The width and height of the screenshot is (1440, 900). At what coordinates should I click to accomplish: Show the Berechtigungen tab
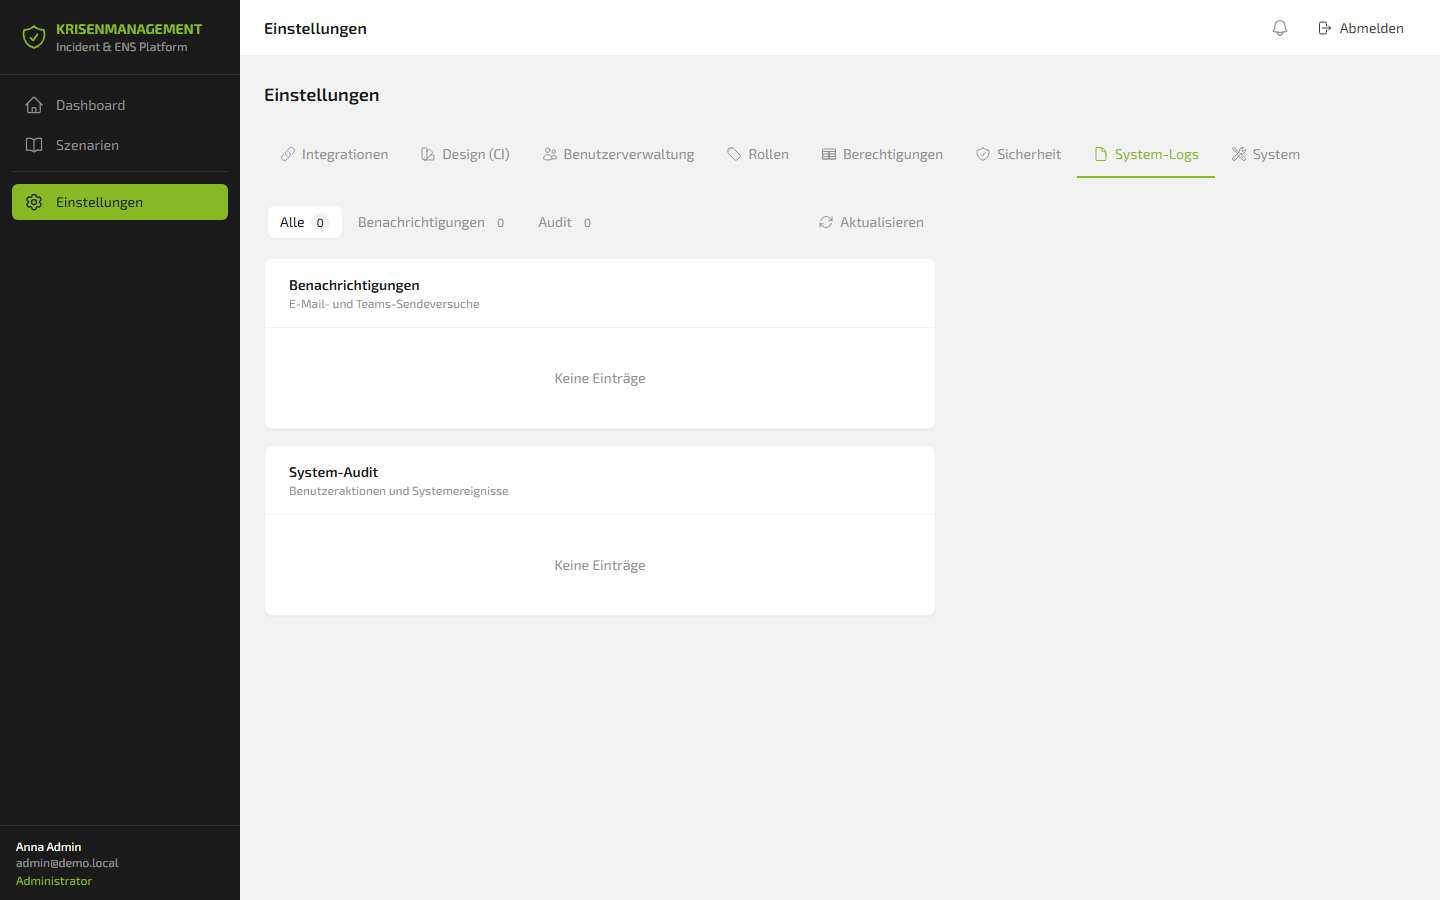[x=882, y=154]
